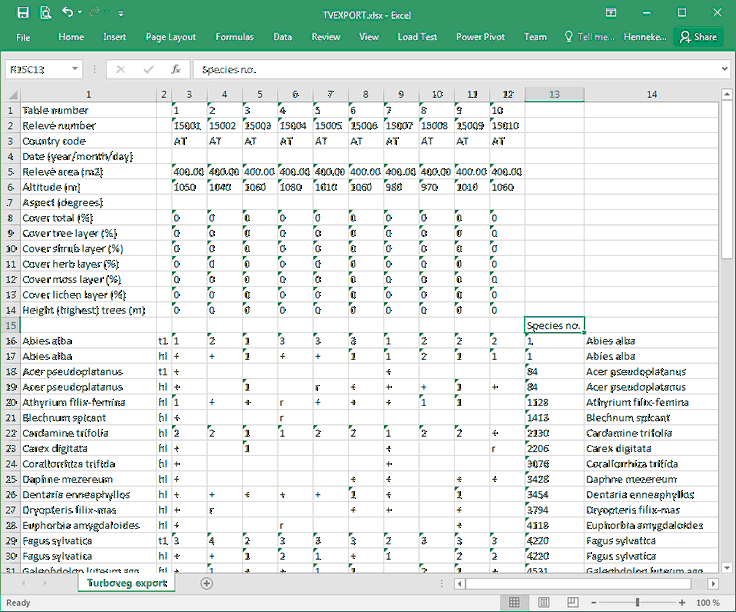The image size is (736, 612).
Task: Select the Turboveg export sheet tab
Action: coord(127,582)
